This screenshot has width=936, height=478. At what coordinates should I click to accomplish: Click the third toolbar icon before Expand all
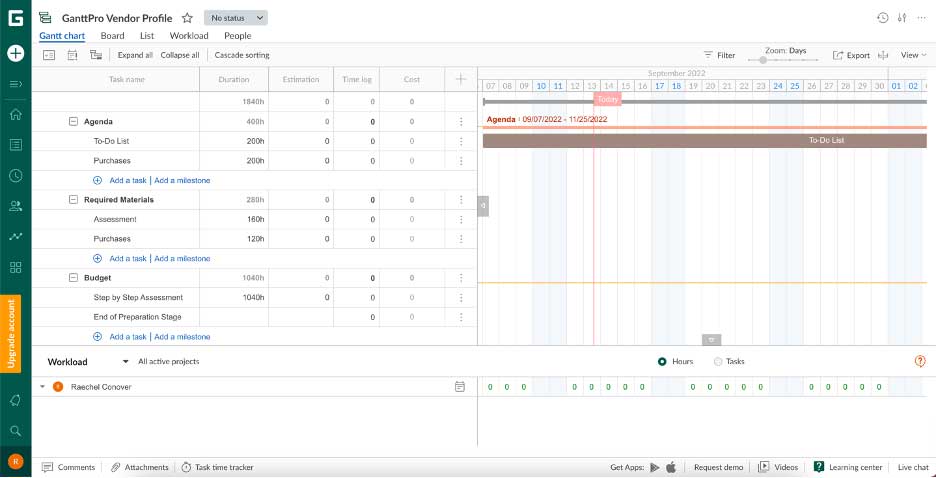coord(96,55)
